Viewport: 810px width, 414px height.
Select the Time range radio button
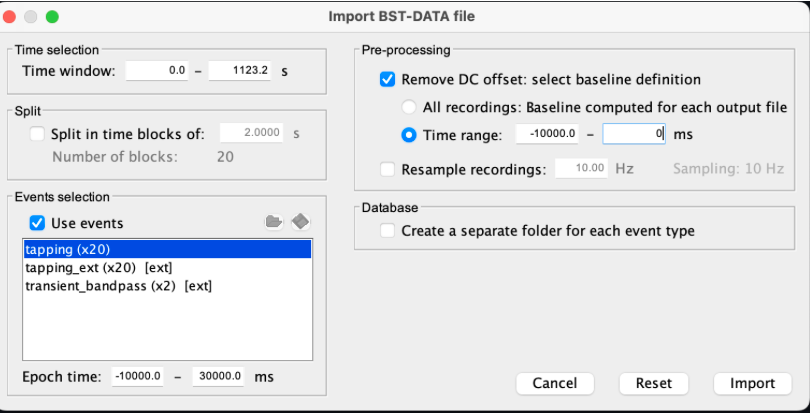tap(409, 134)
